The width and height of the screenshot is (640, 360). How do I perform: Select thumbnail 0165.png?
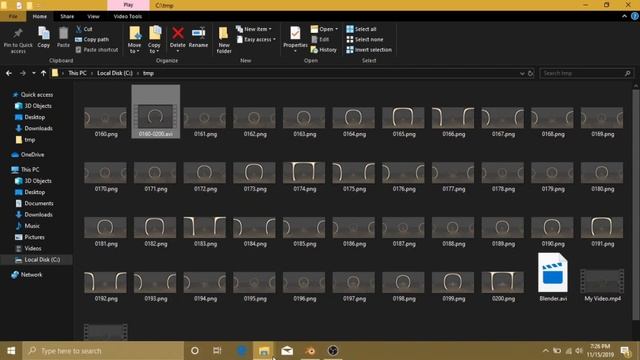(x=403, y=121)
